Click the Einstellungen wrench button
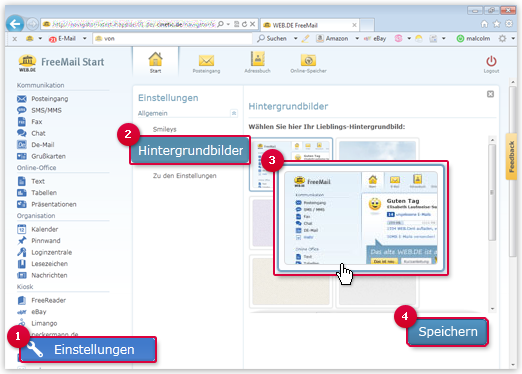This screenshot has height=374, width=522. [88, 350]
